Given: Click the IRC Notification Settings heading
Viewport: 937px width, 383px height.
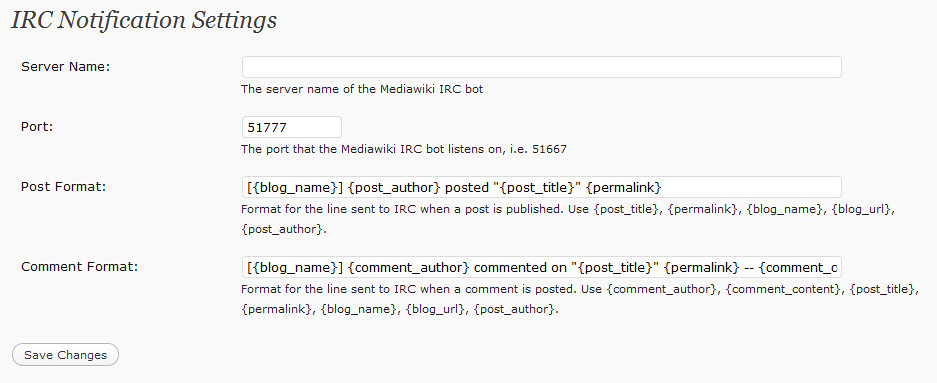Looking at the screenshot, I should pyautogui.click(x=144, y=20).
